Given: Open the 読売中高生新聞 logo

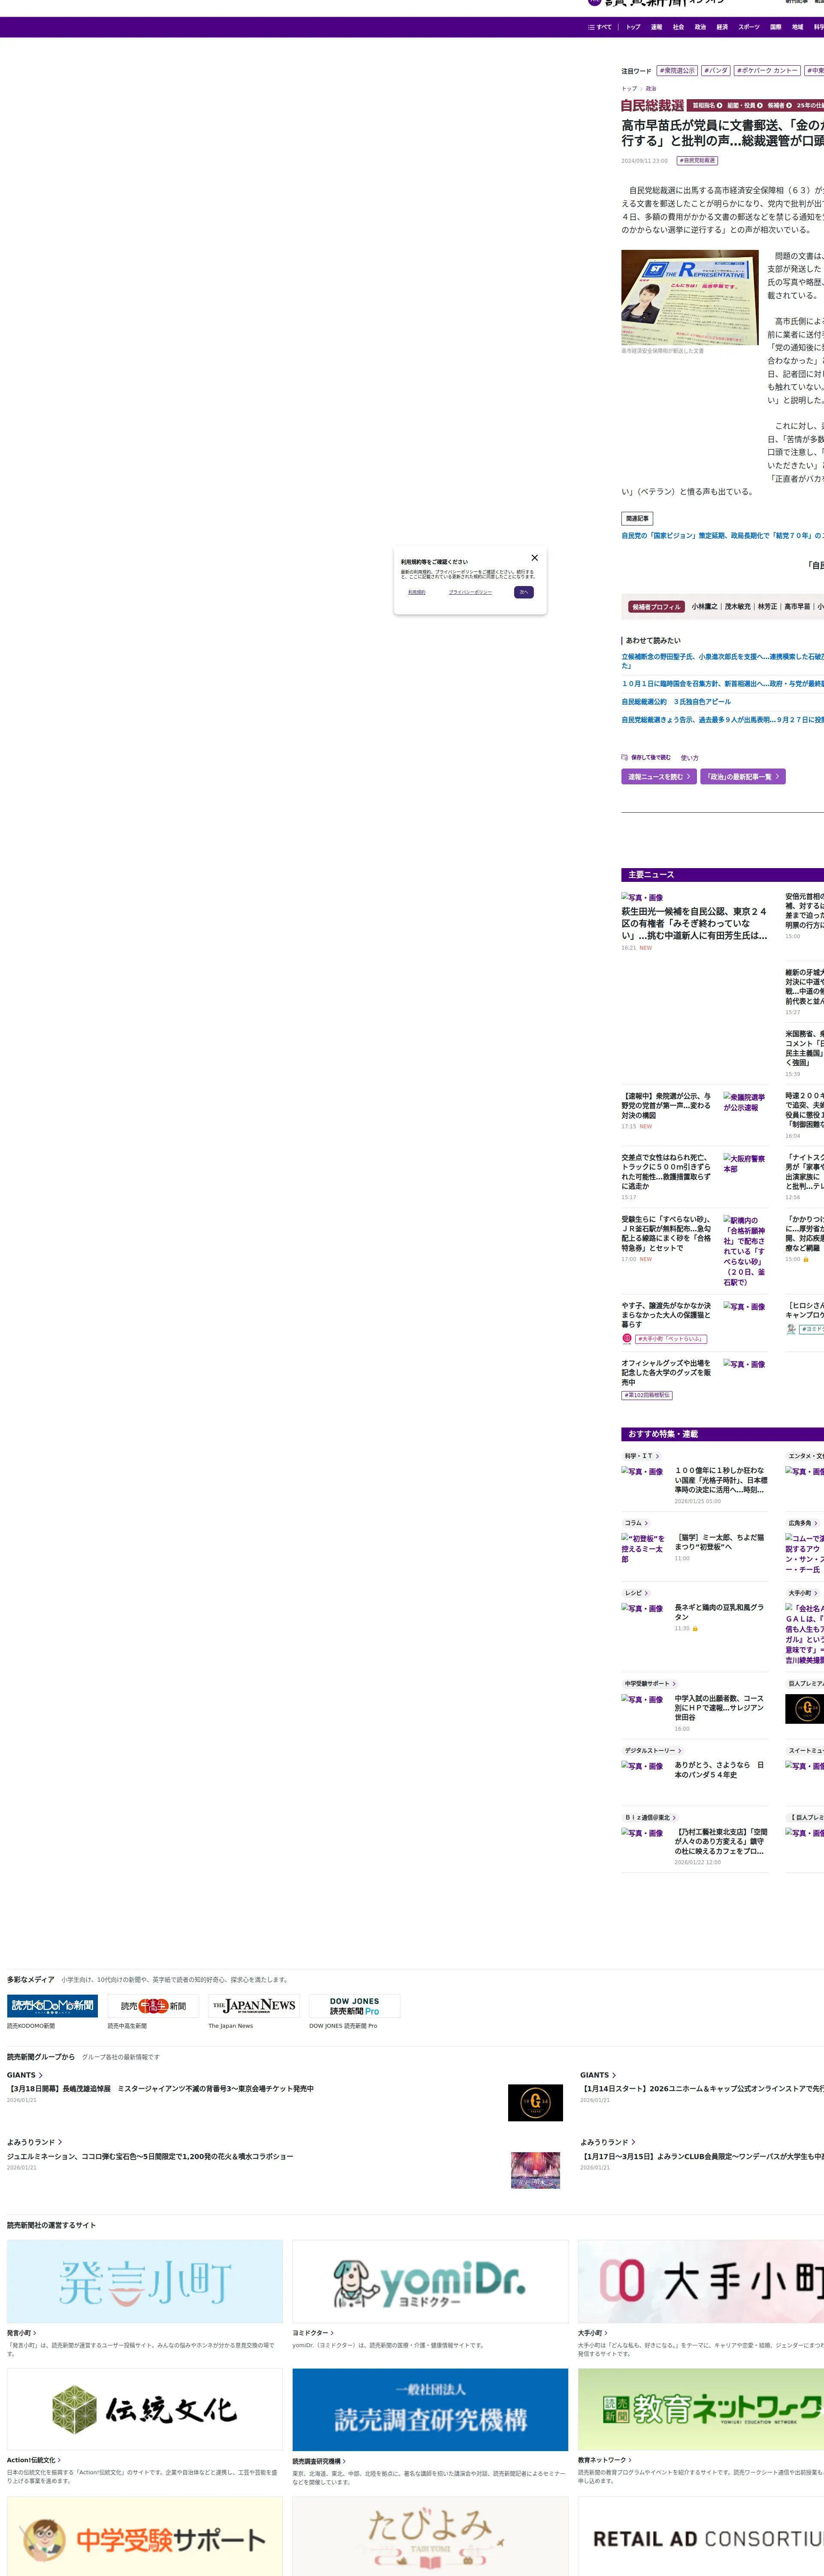Looking at the screenshot, I should pyautogui.click(x=153, y=2006).
